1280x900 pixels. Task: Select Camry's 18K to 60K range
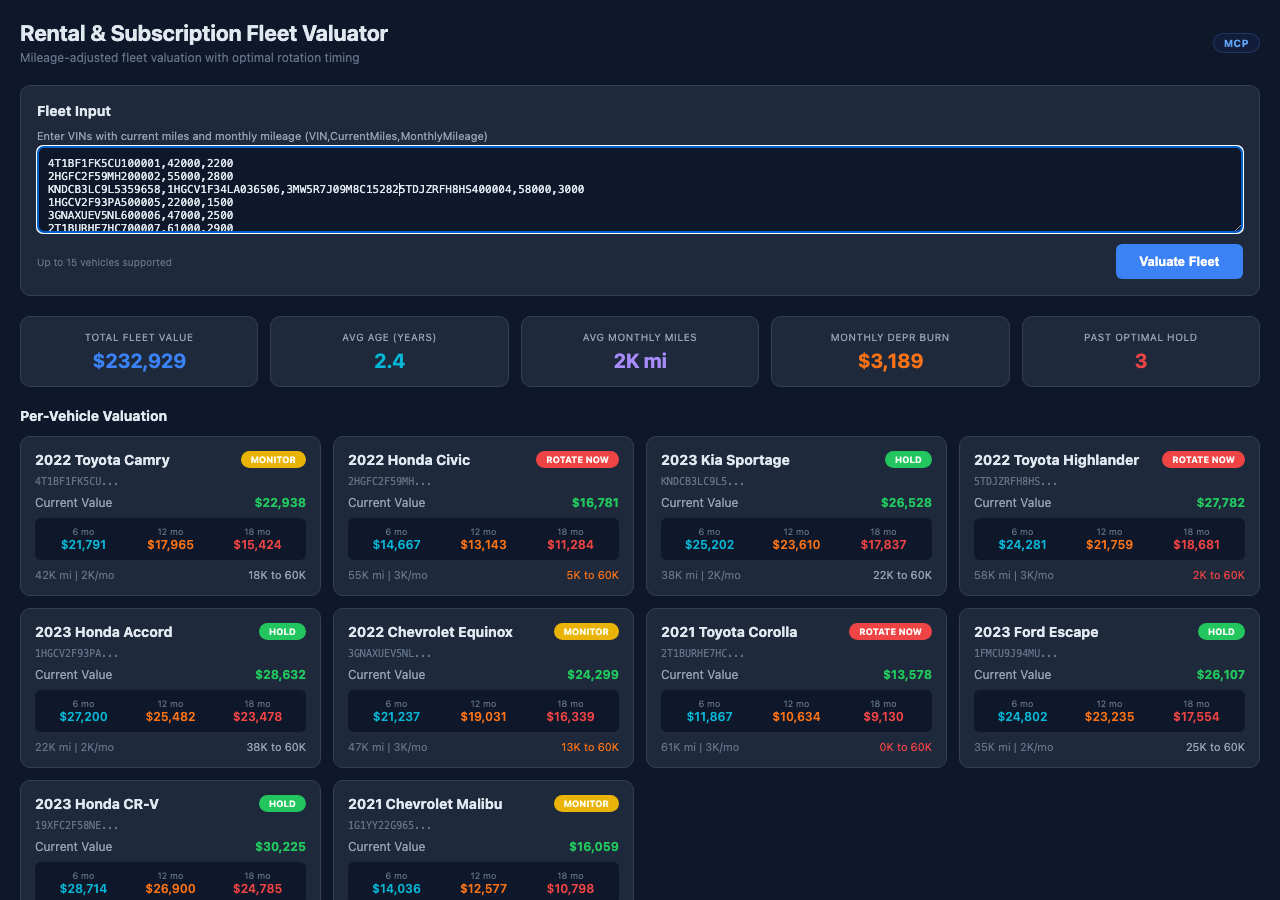click(277, 576)
